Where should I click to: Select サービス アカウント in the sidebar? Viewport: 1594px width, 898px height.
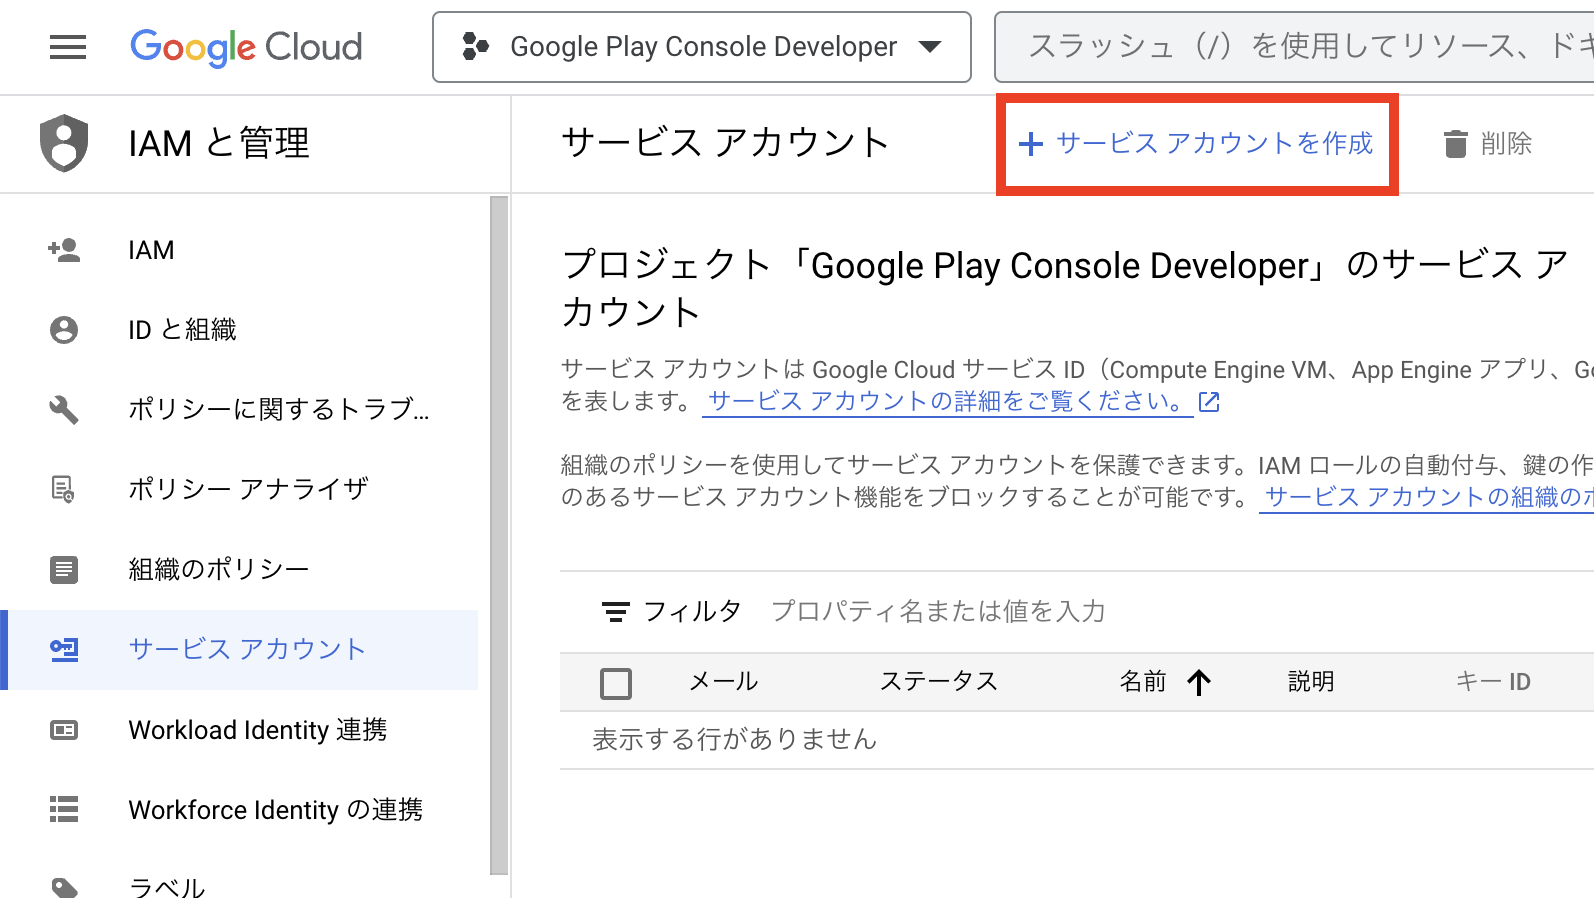point(239,649)
